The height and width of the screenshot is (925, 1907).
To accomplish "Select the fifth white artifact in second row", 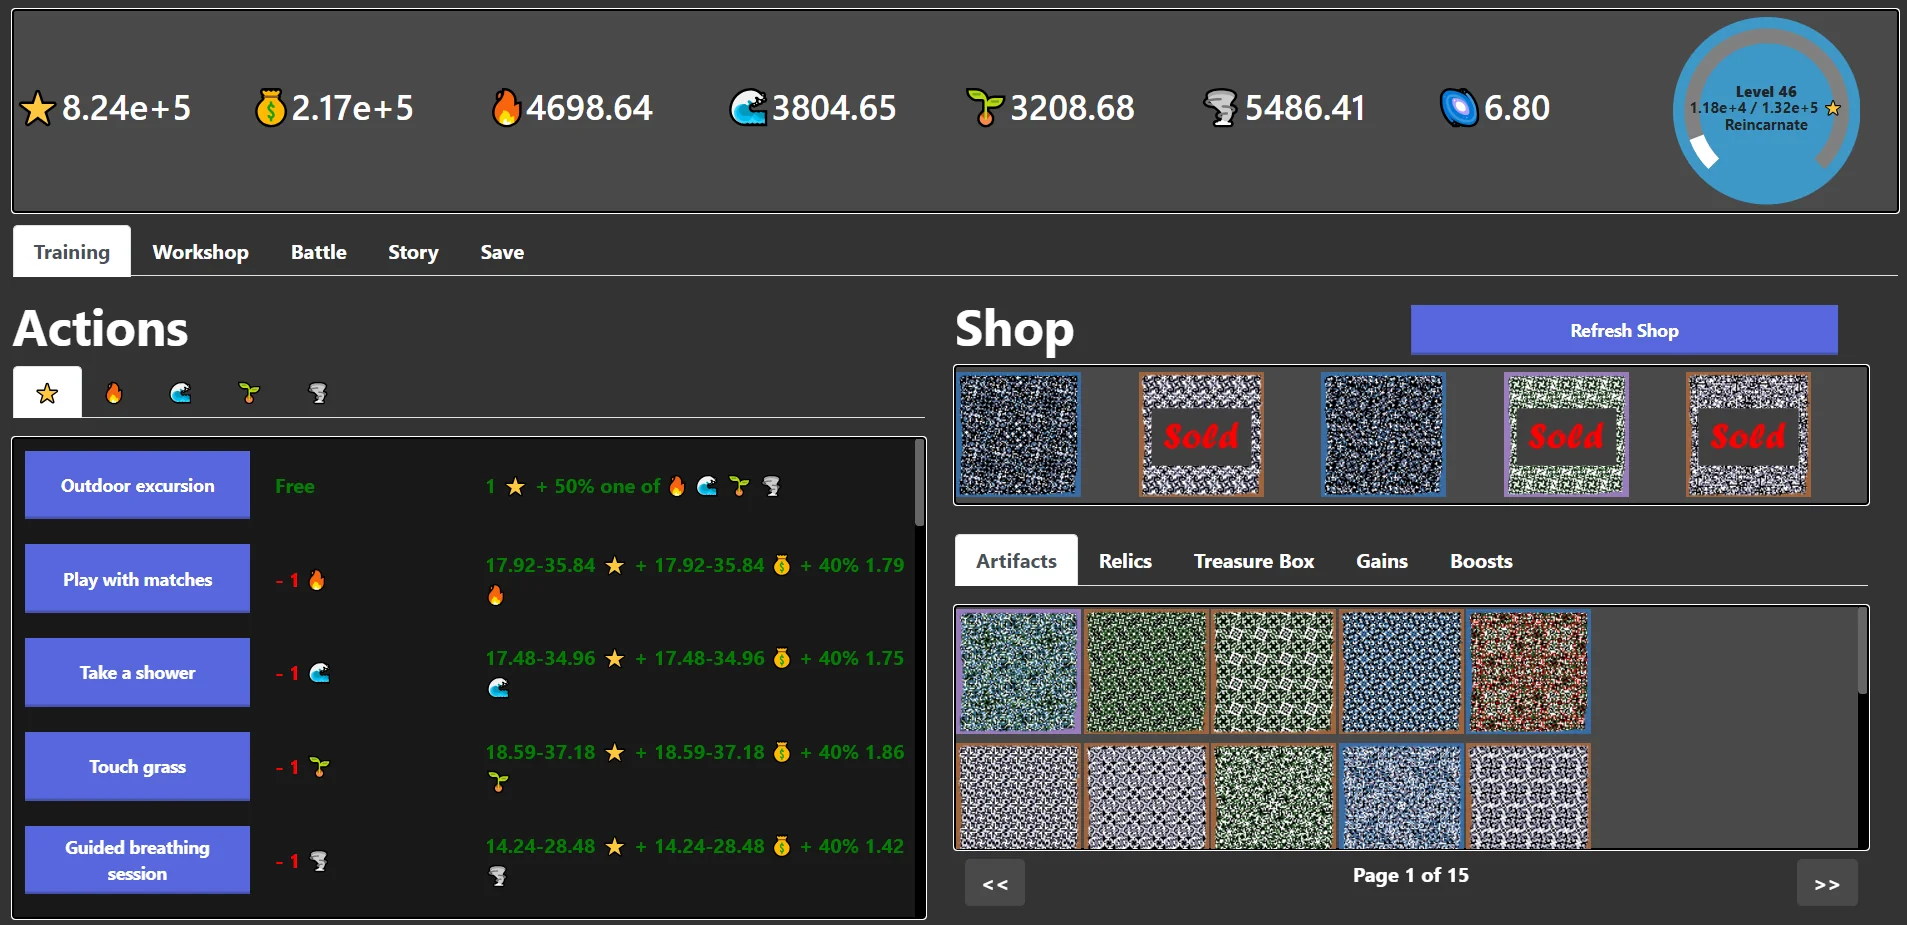I will [1529, 796].
